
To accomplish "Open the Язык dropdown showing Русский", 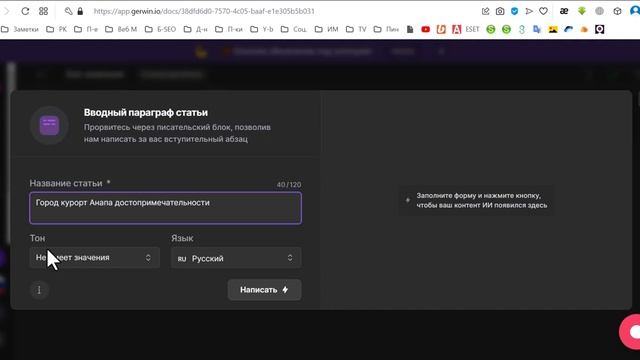I will [x=236, y=258].
